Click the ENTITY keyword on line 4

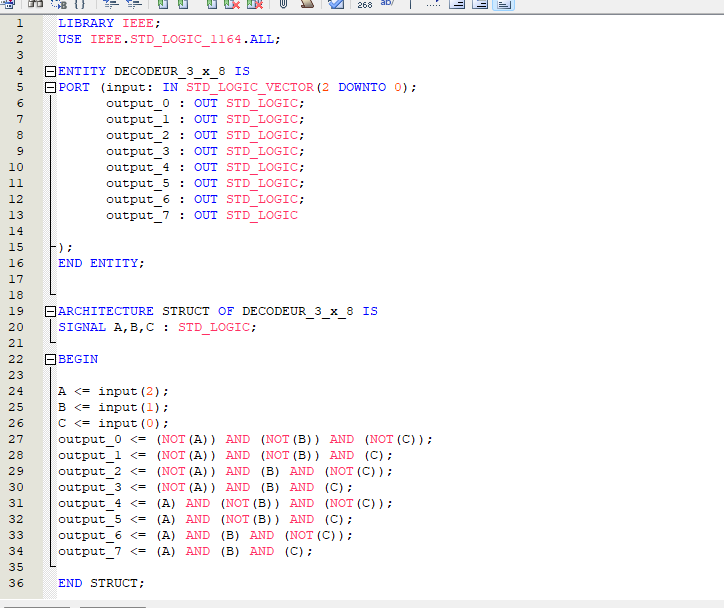coord(82,71)
